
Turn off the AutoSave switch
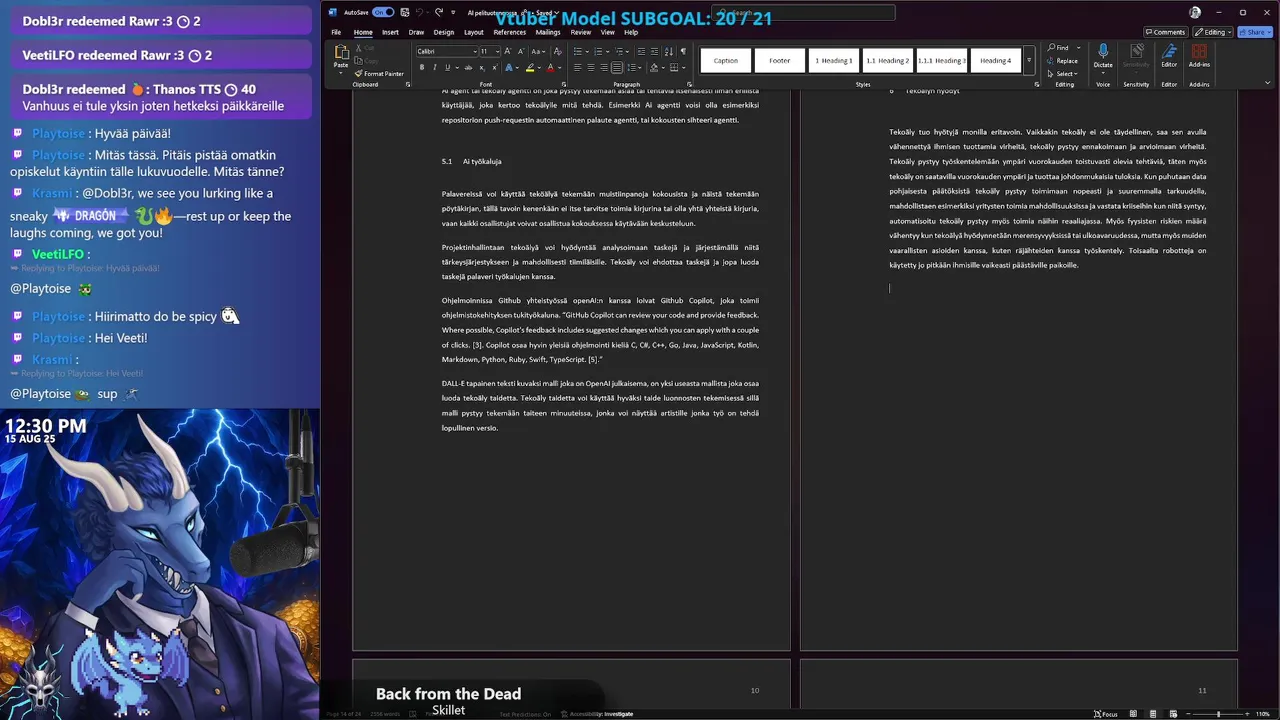(383, 12)
